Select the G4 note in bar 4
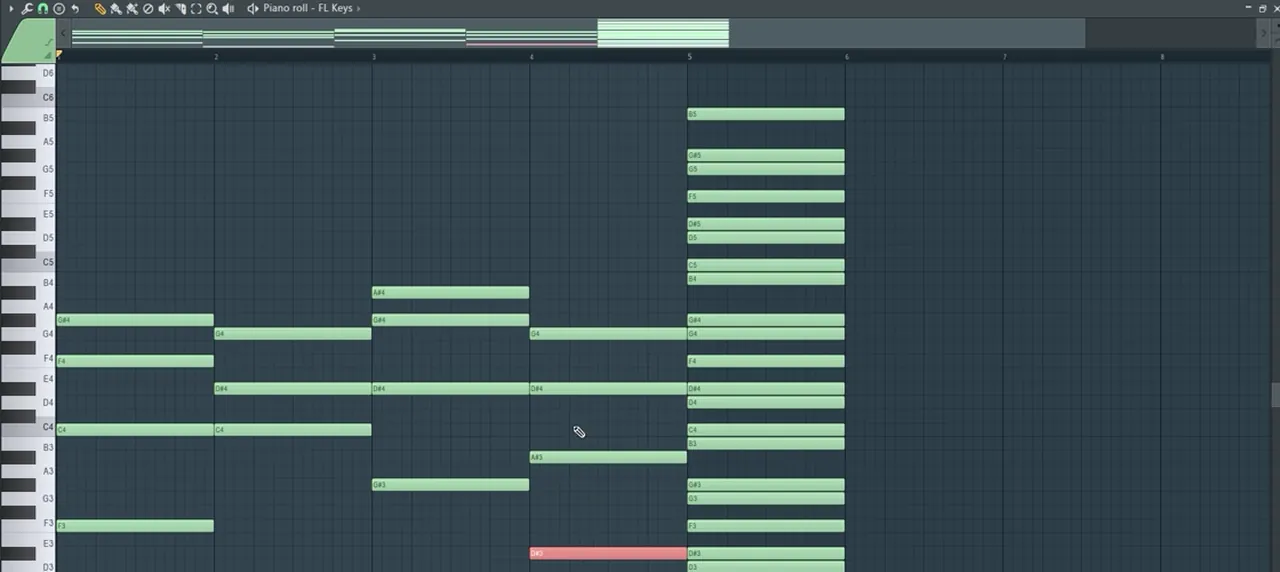 (608, 334)
